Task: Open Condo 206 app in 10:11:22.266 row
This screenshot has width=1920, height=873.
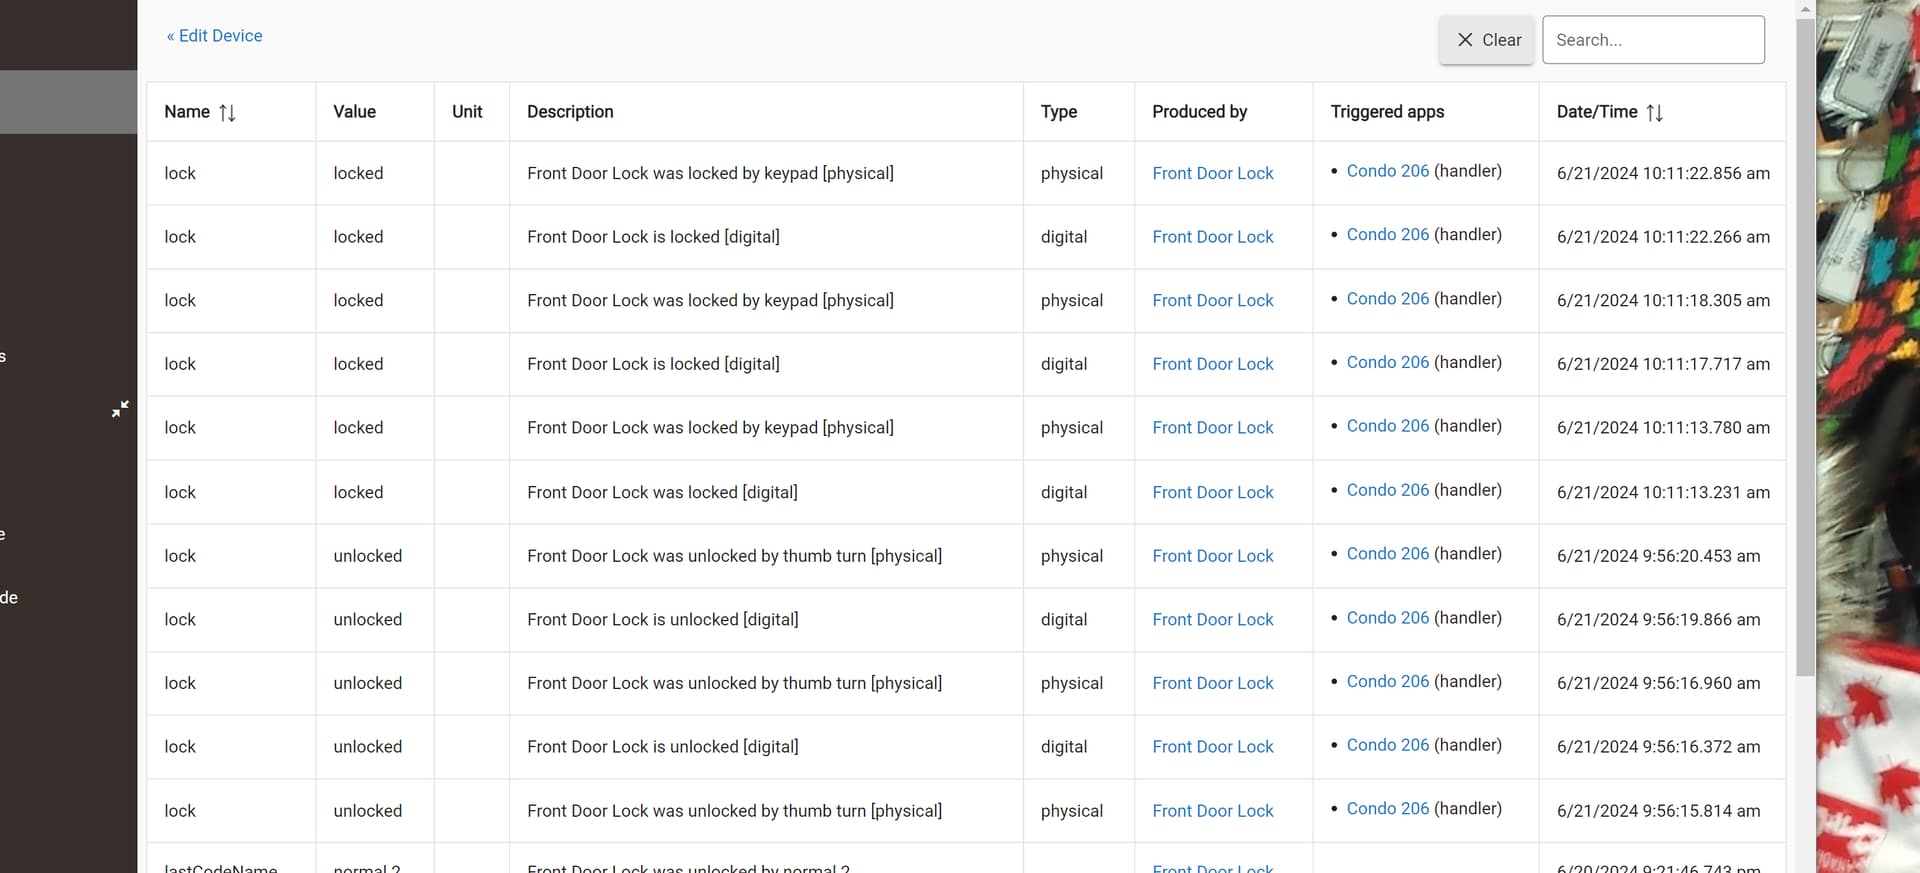Action: (x=1387, y=235)
